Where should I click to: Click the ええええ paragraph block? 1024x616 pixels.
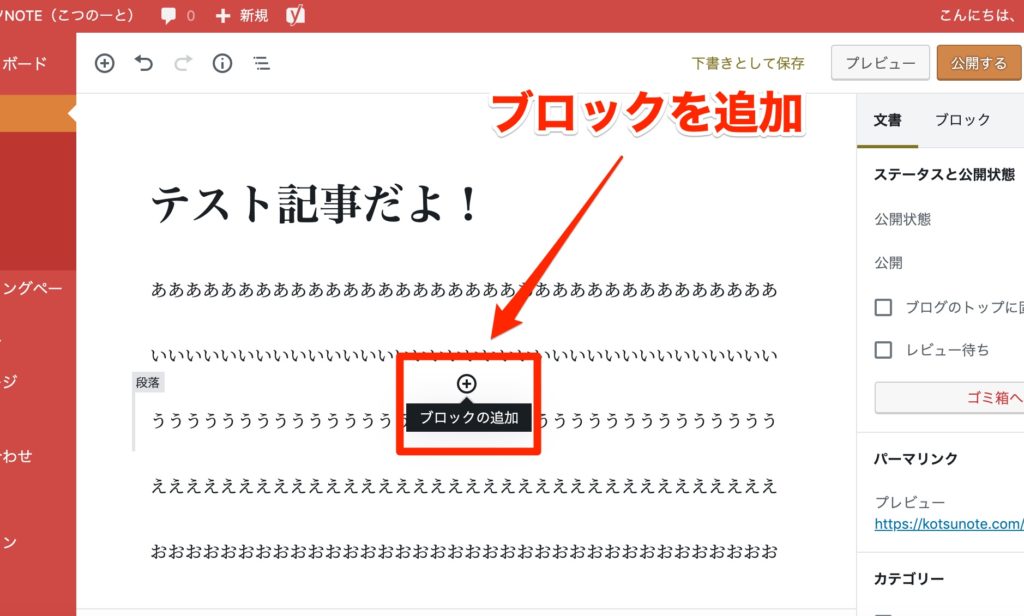coord(464,486)
